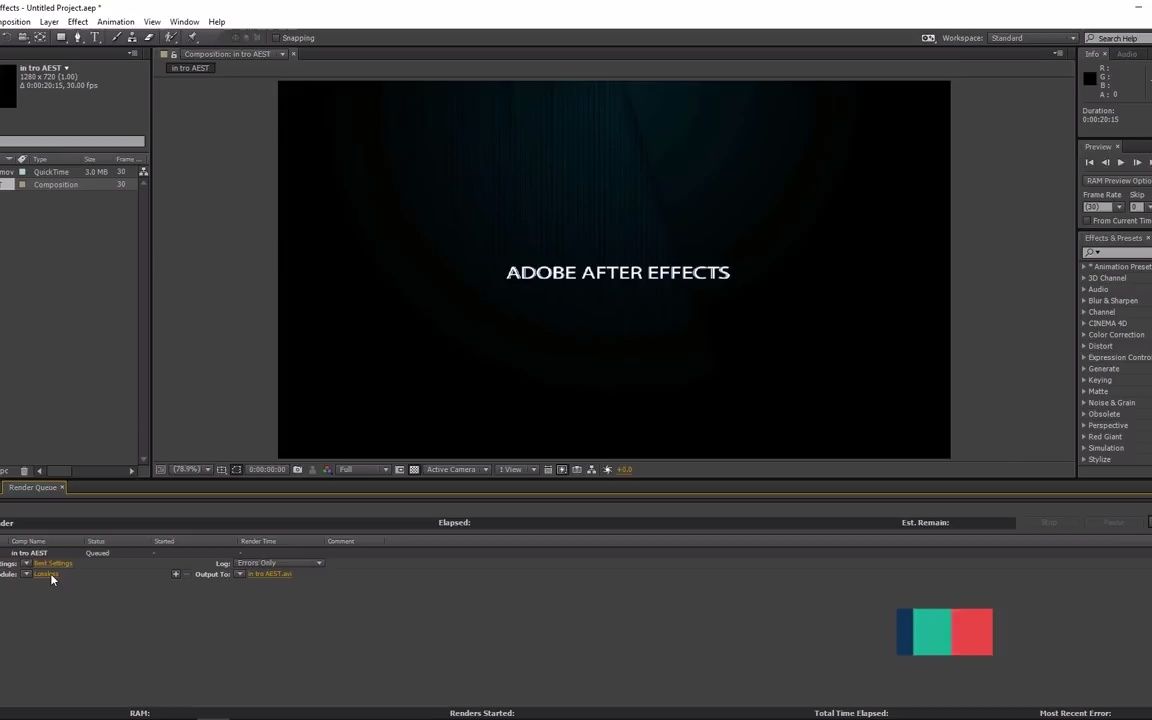Take a snapshot of the composition view

[x=297, y=469]
